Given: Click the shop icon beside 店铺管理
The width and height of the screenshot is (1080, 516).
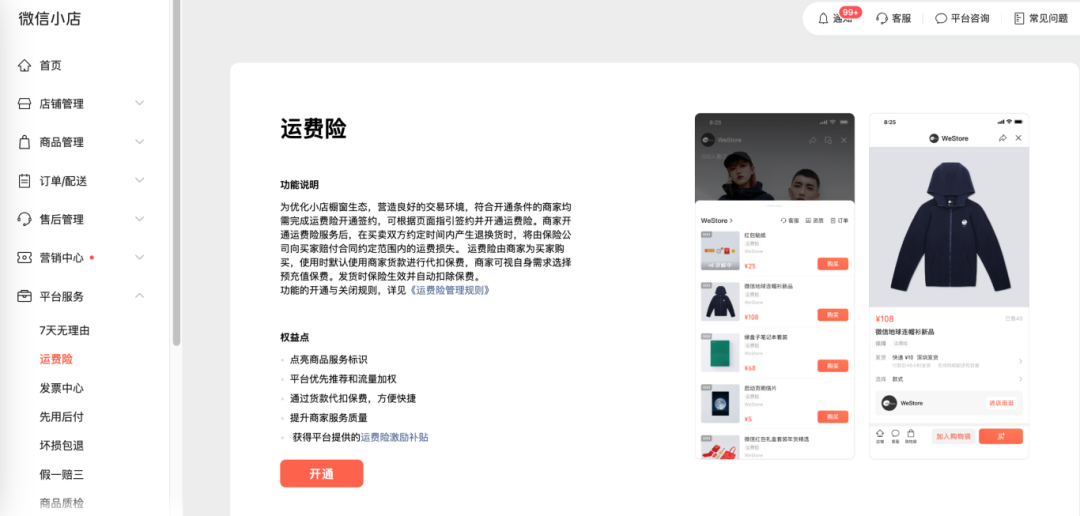Looking at the screenshot, I should (24, 104).
